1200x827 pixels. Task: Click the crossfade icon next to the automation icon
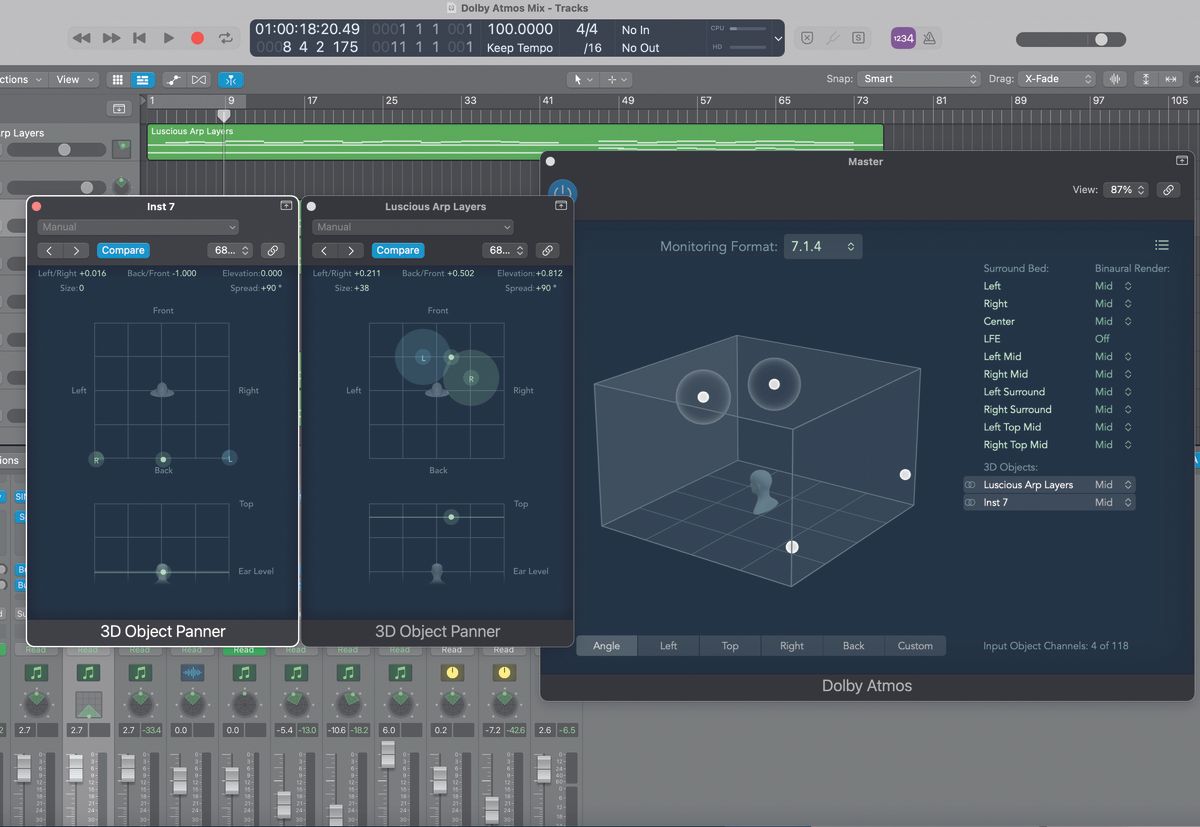pos(198,80)
